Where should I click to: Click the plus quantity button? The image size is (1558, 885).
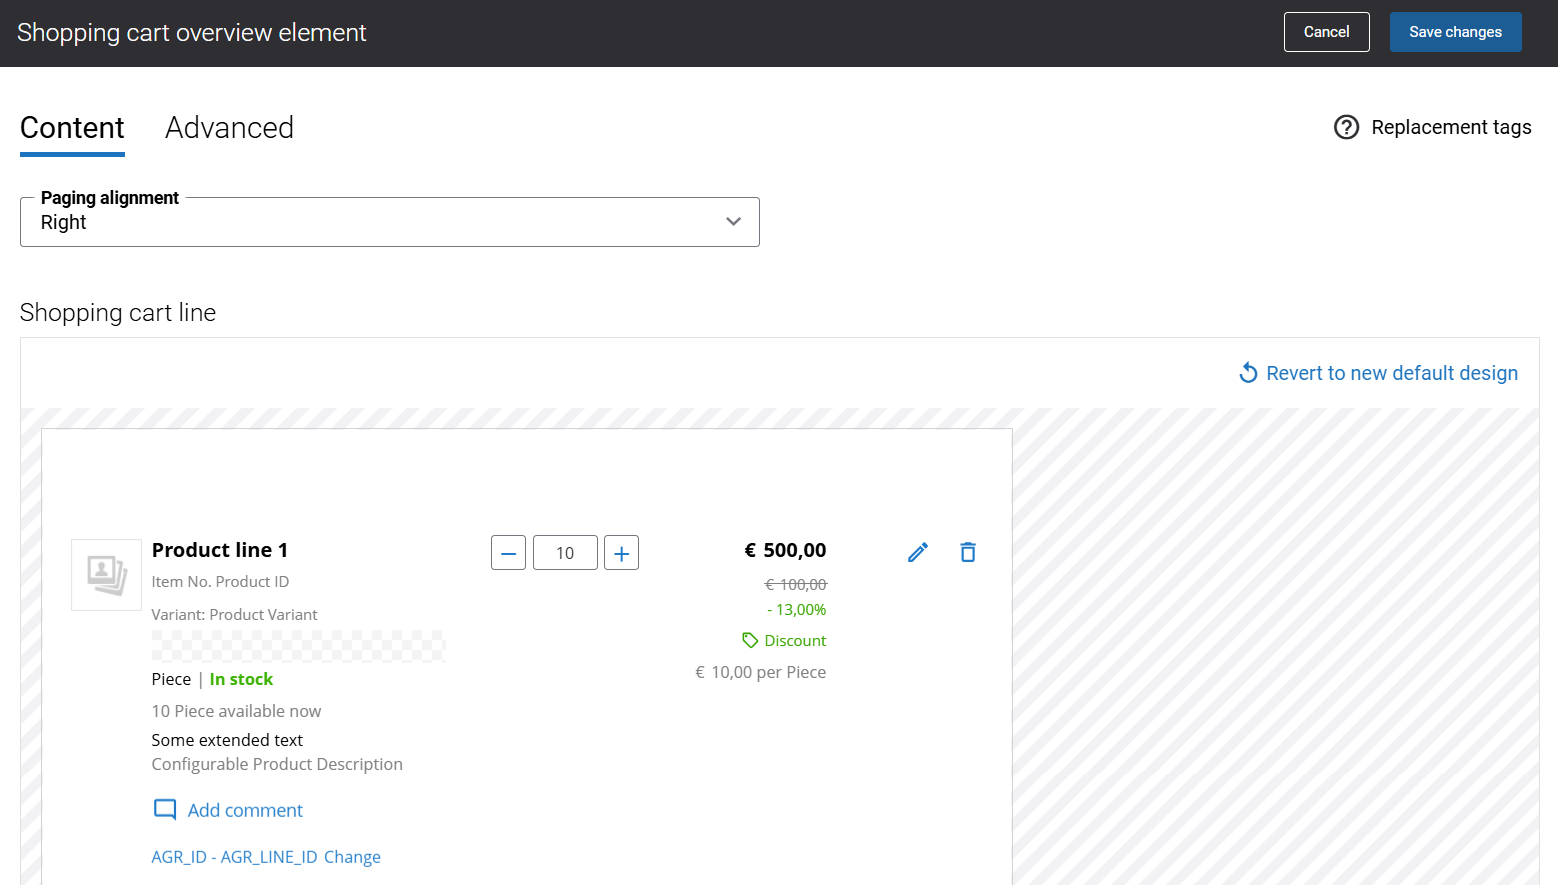point(621,553)
